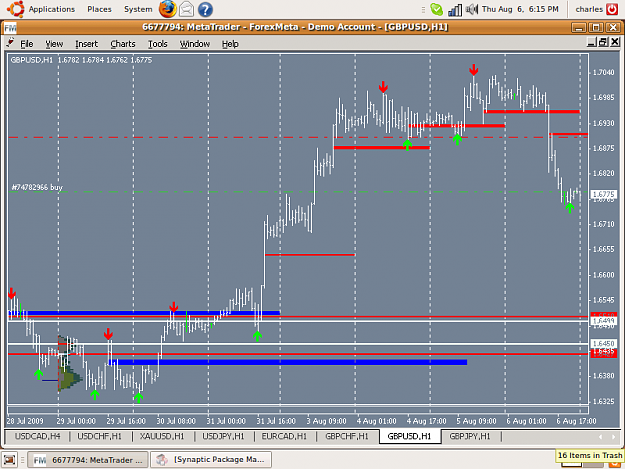Launch Firefox from the top panel
The image size is (625, 469).
tap(167, 9)
